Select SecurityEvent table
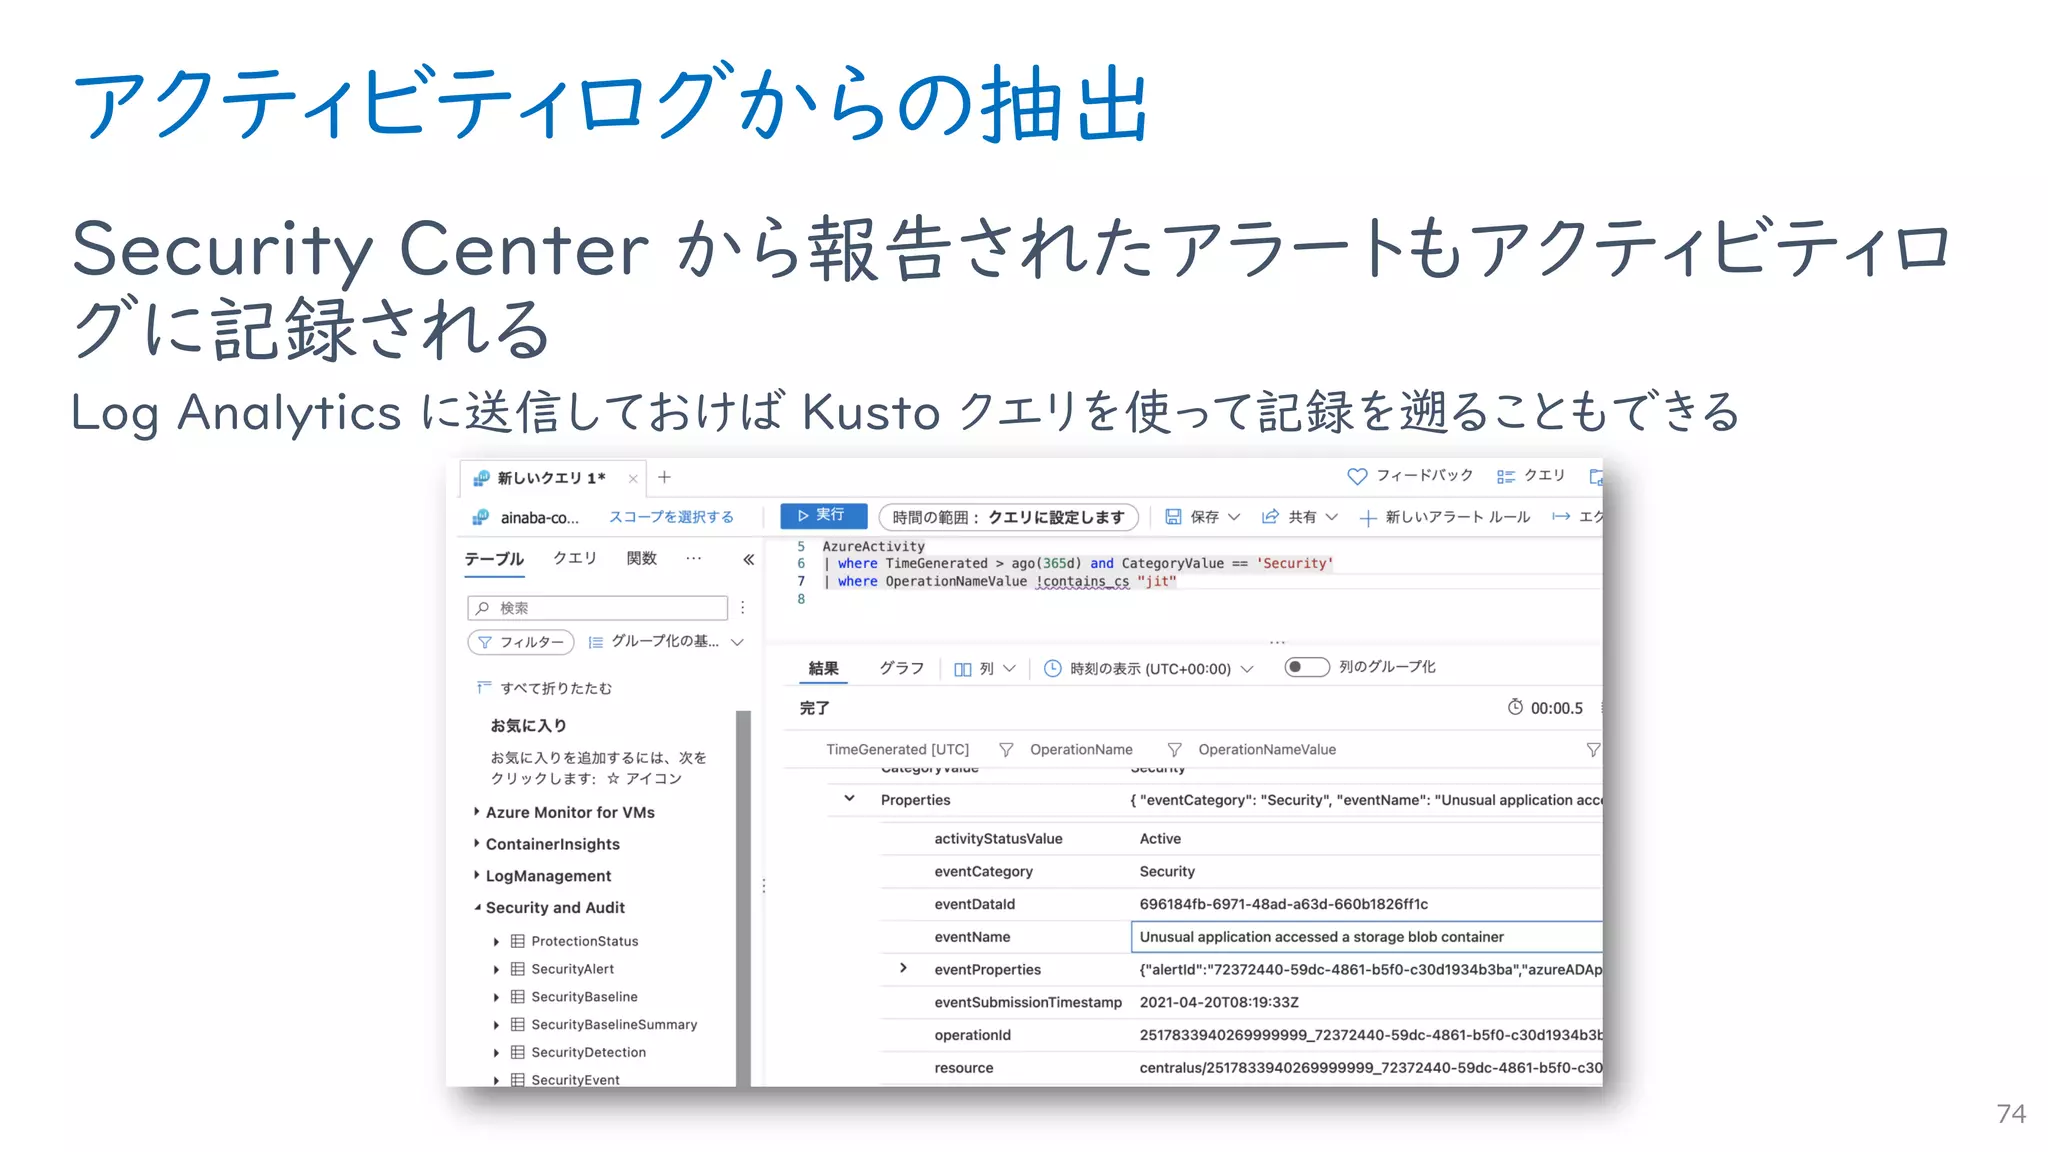2048x1152 pixels. tap(575, 1079)
